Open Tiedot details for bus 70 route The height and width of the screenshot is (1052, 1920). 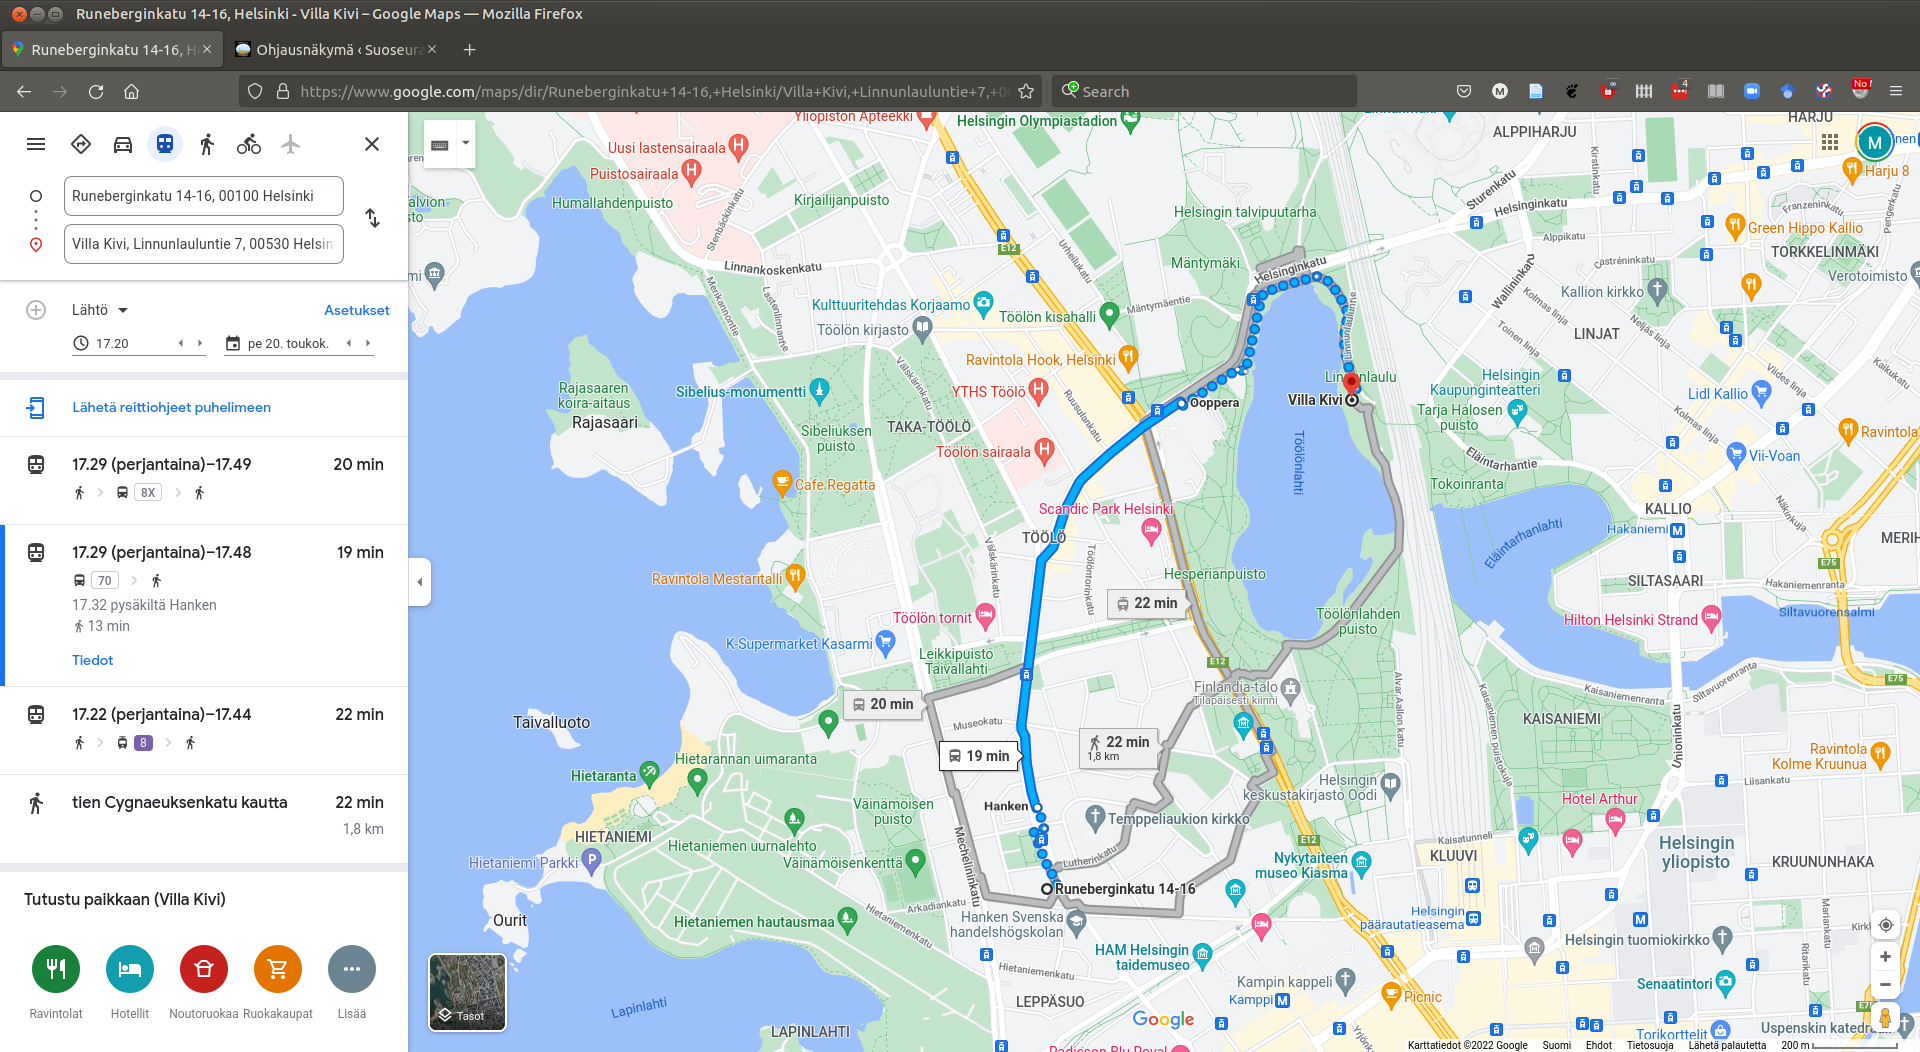coord(92,660)
